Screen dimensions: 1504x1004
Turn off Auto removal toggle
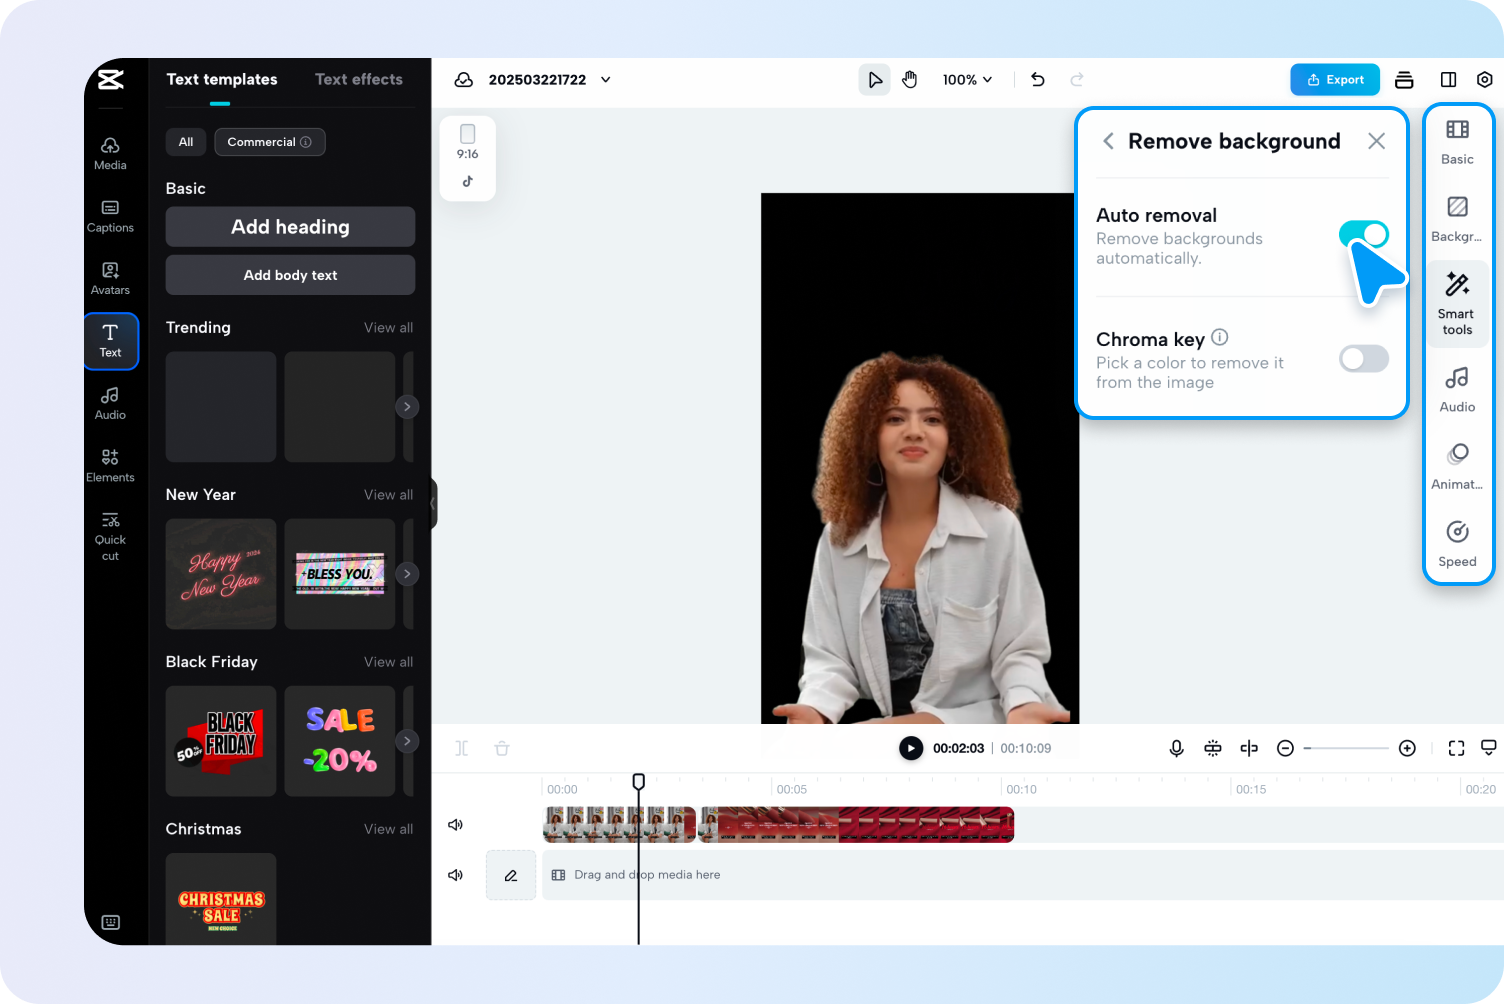pos(1364,234)
